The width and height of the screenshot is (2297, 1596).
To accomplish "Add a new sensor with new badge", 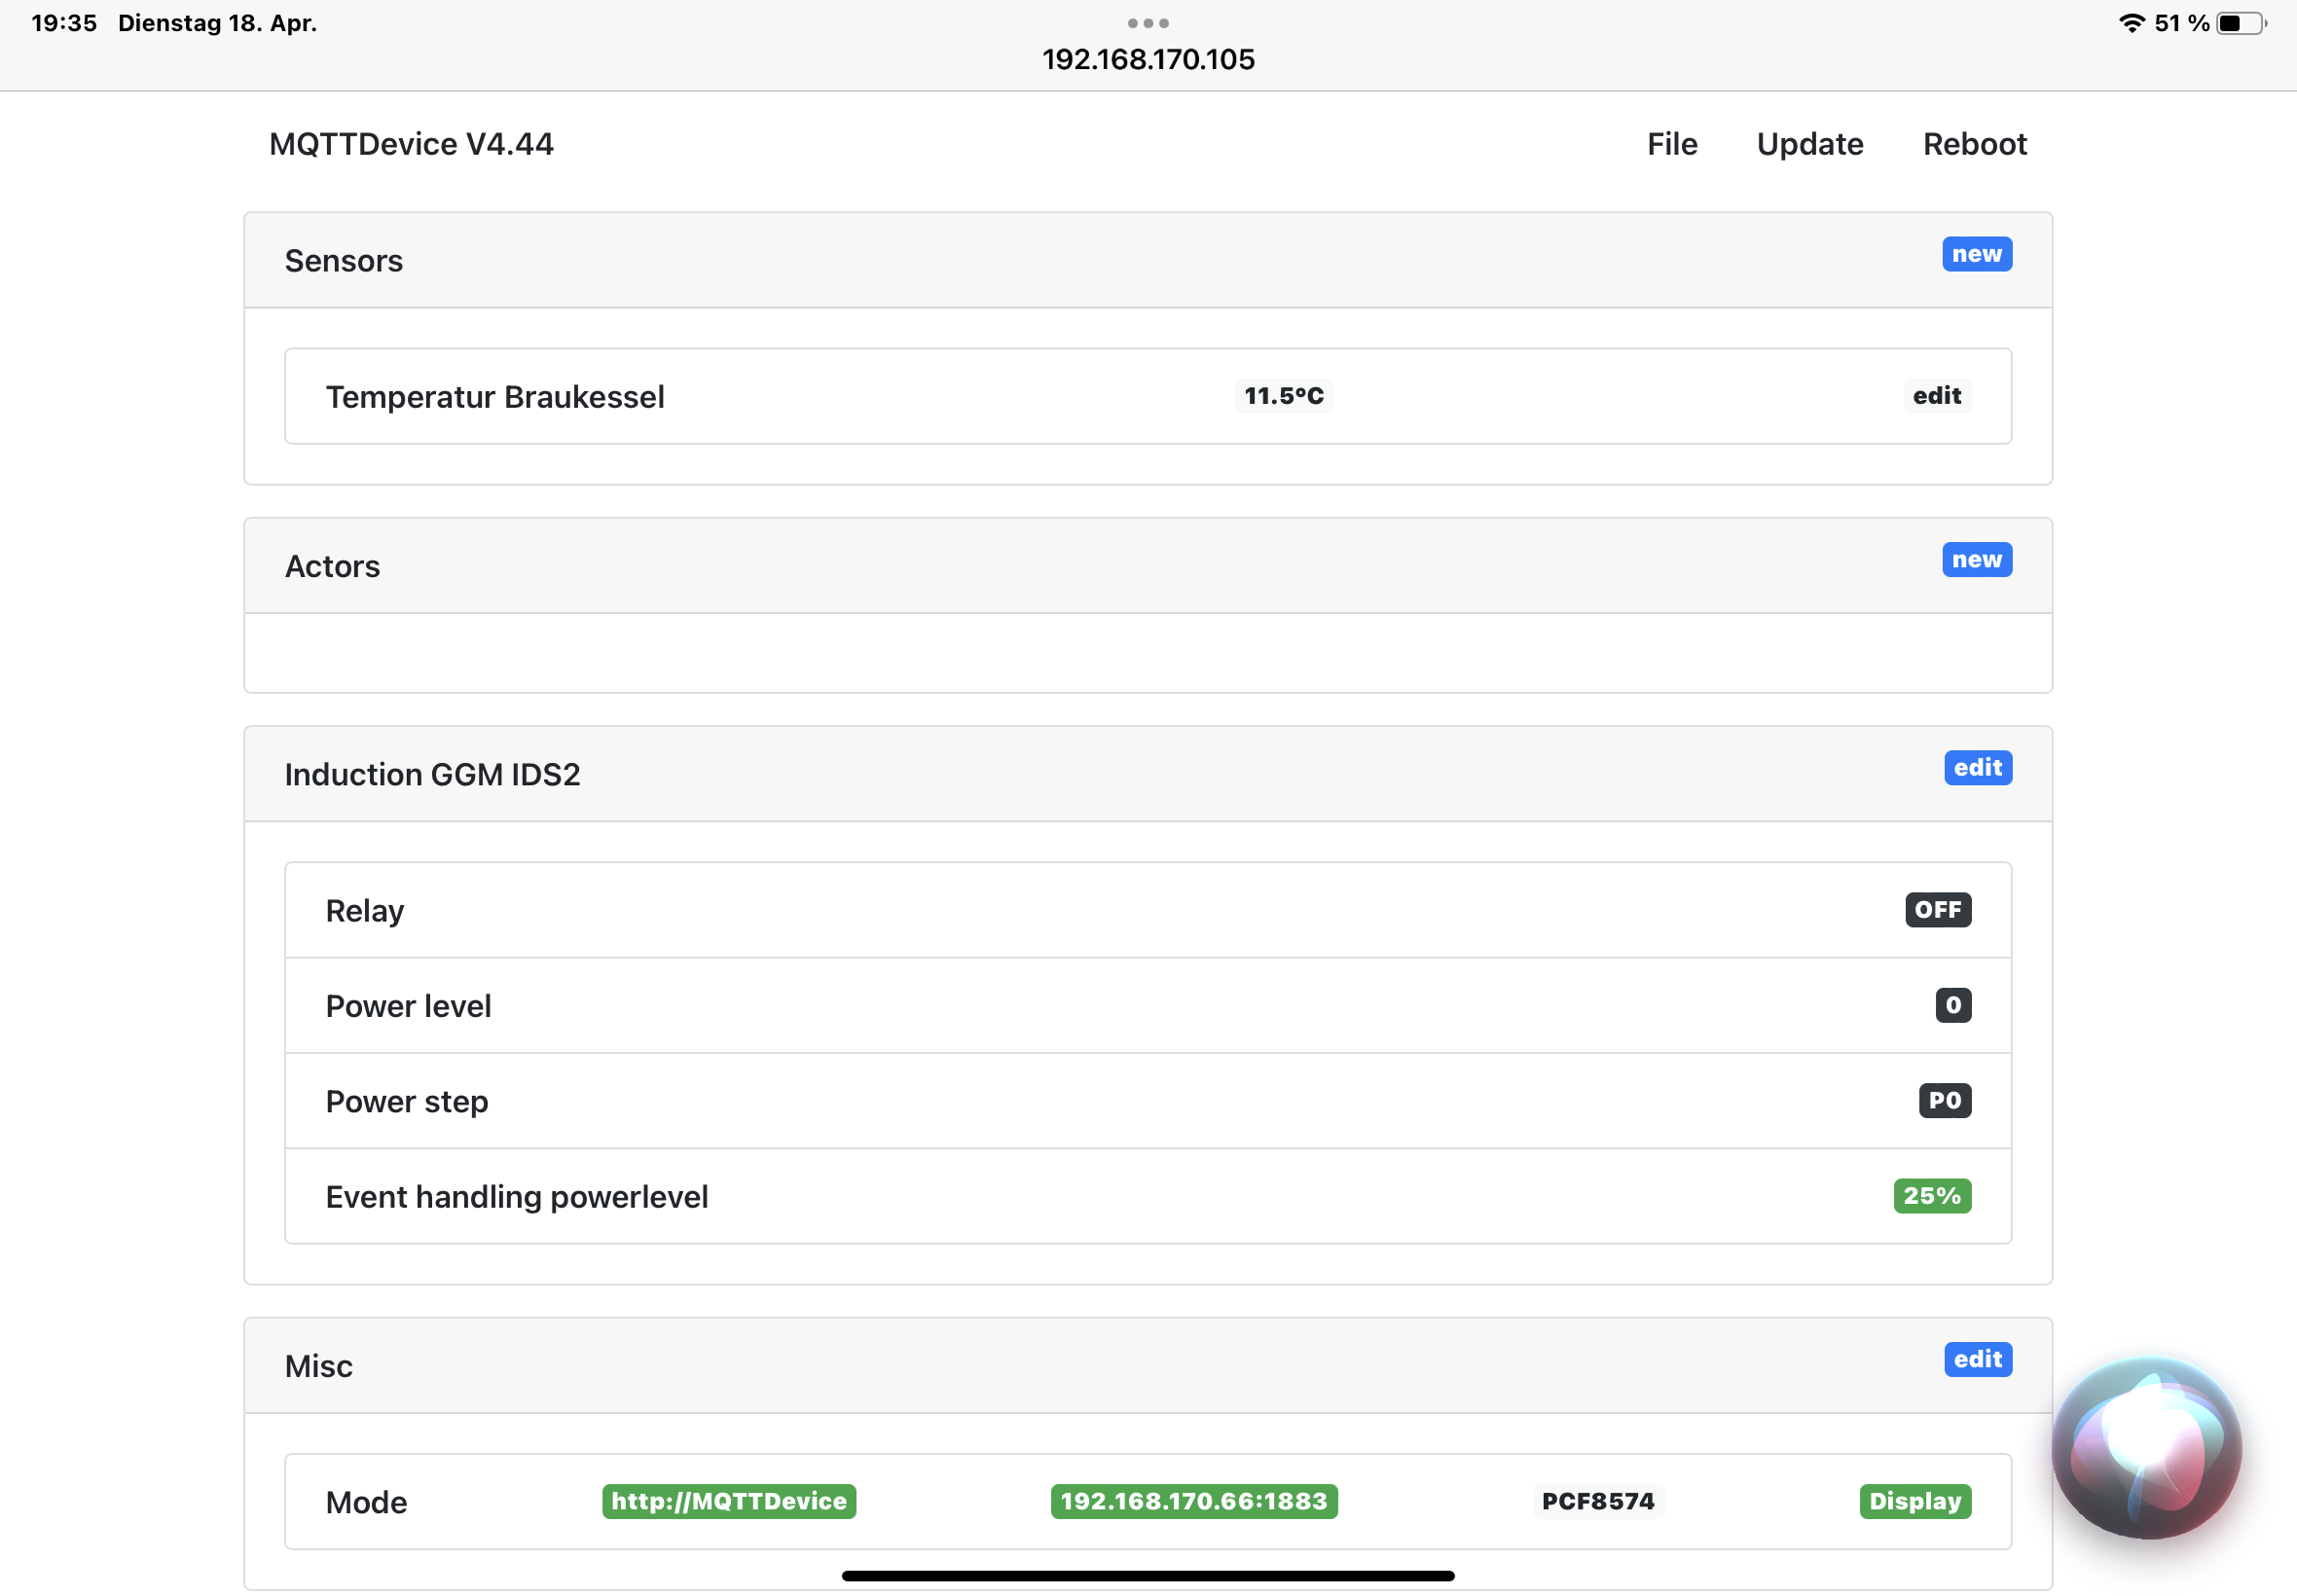I will pos(1976,254).
